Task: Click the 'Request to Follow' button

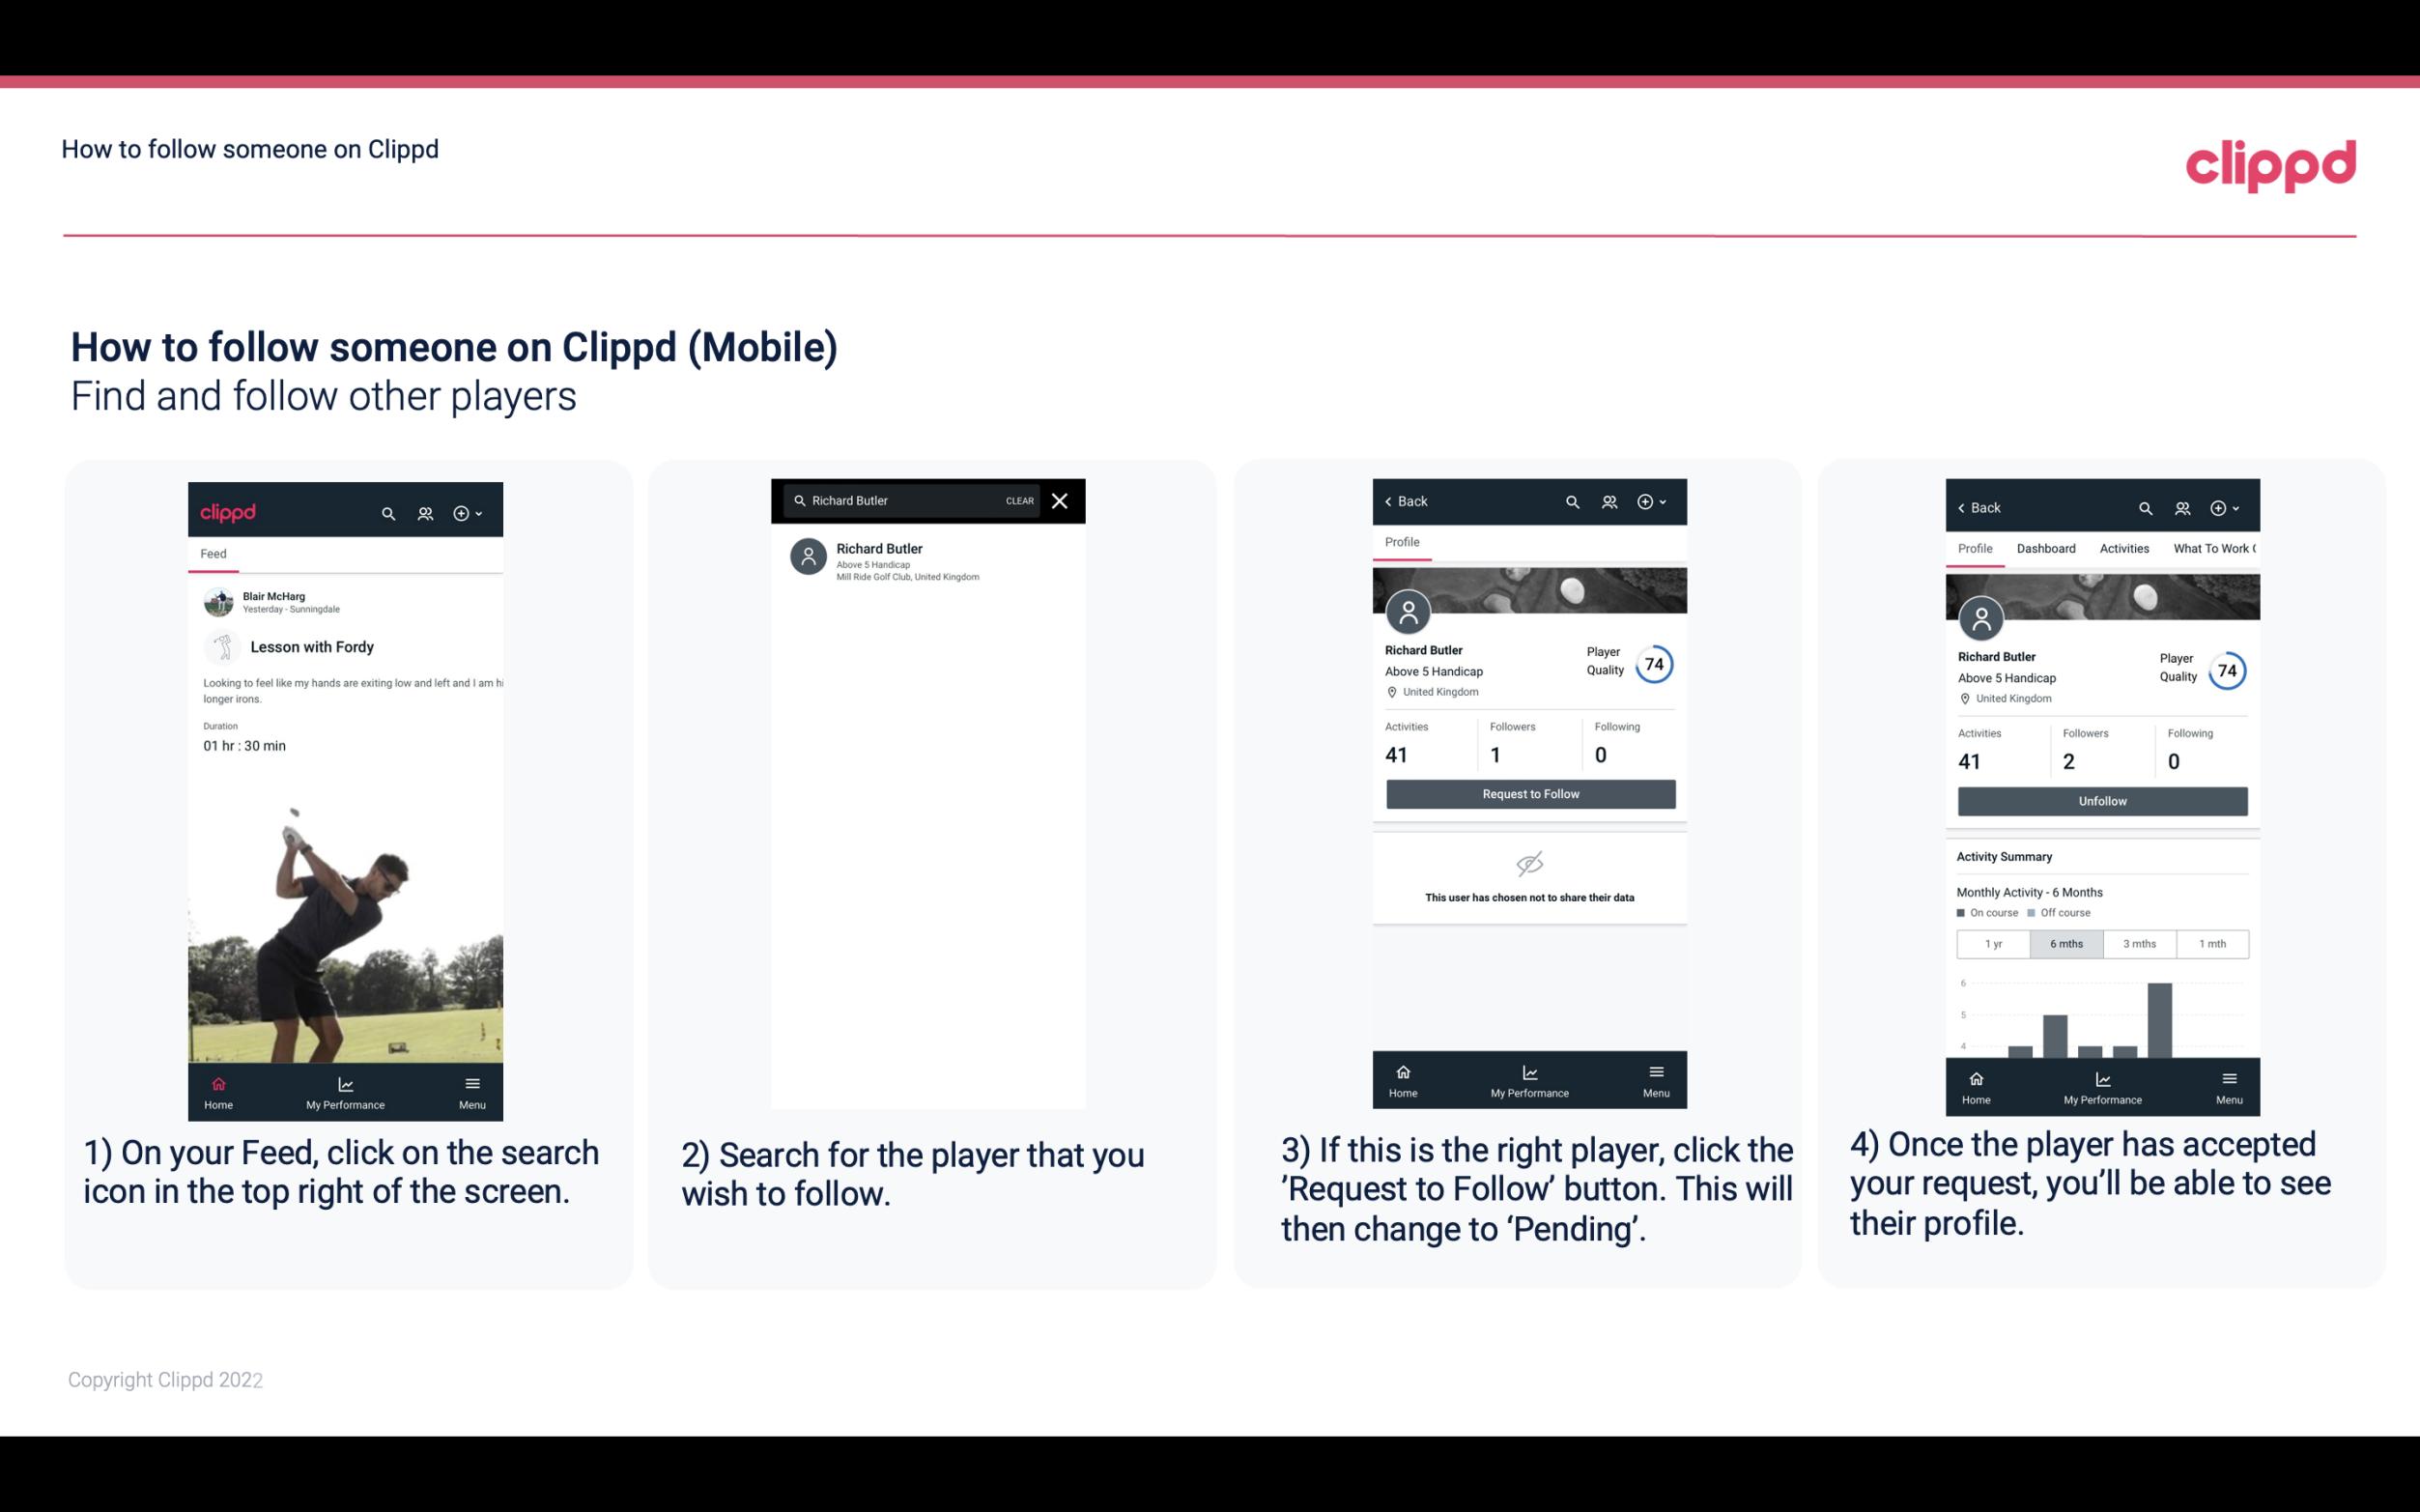Action: (x=1530, y=794)
